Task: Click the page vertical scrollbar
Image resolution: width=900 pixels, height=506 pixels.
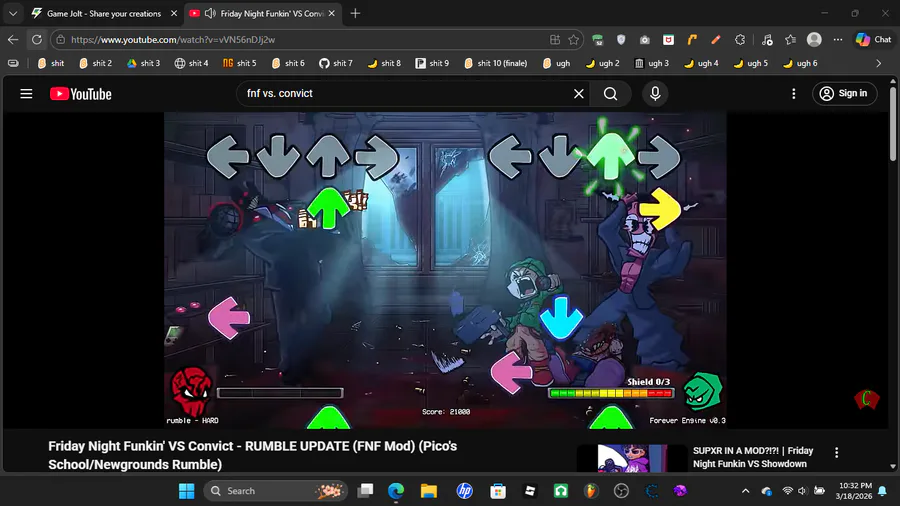Action: pos(893,123)
